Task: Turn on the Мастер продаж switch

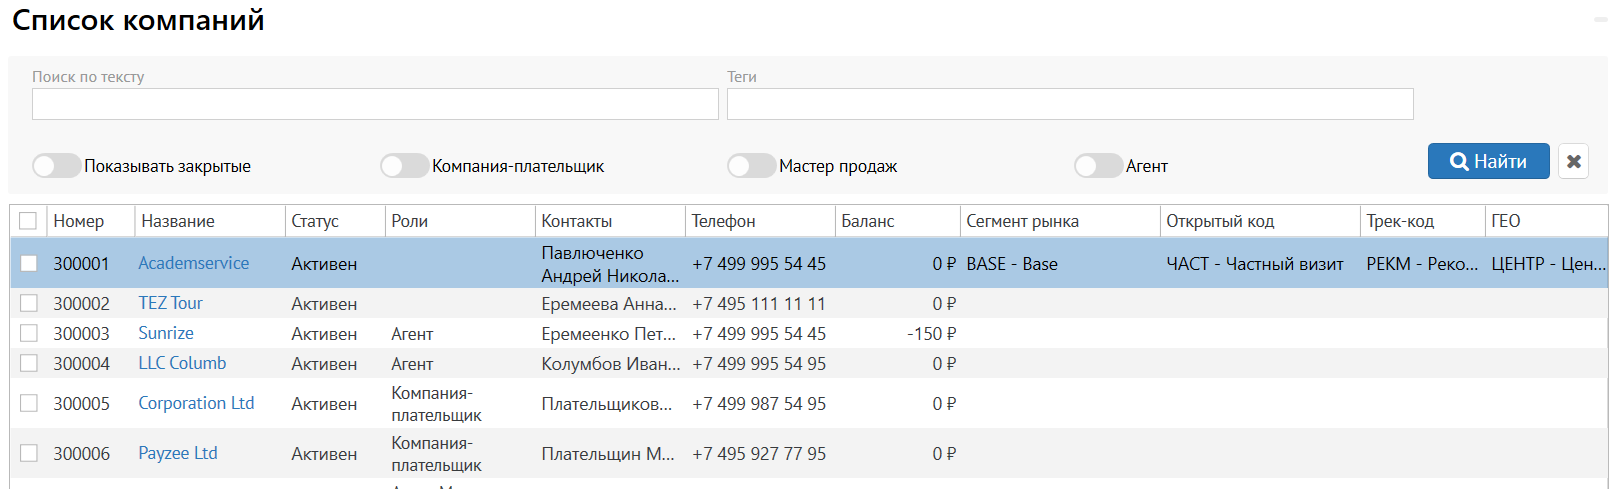Action: [751, 166]
